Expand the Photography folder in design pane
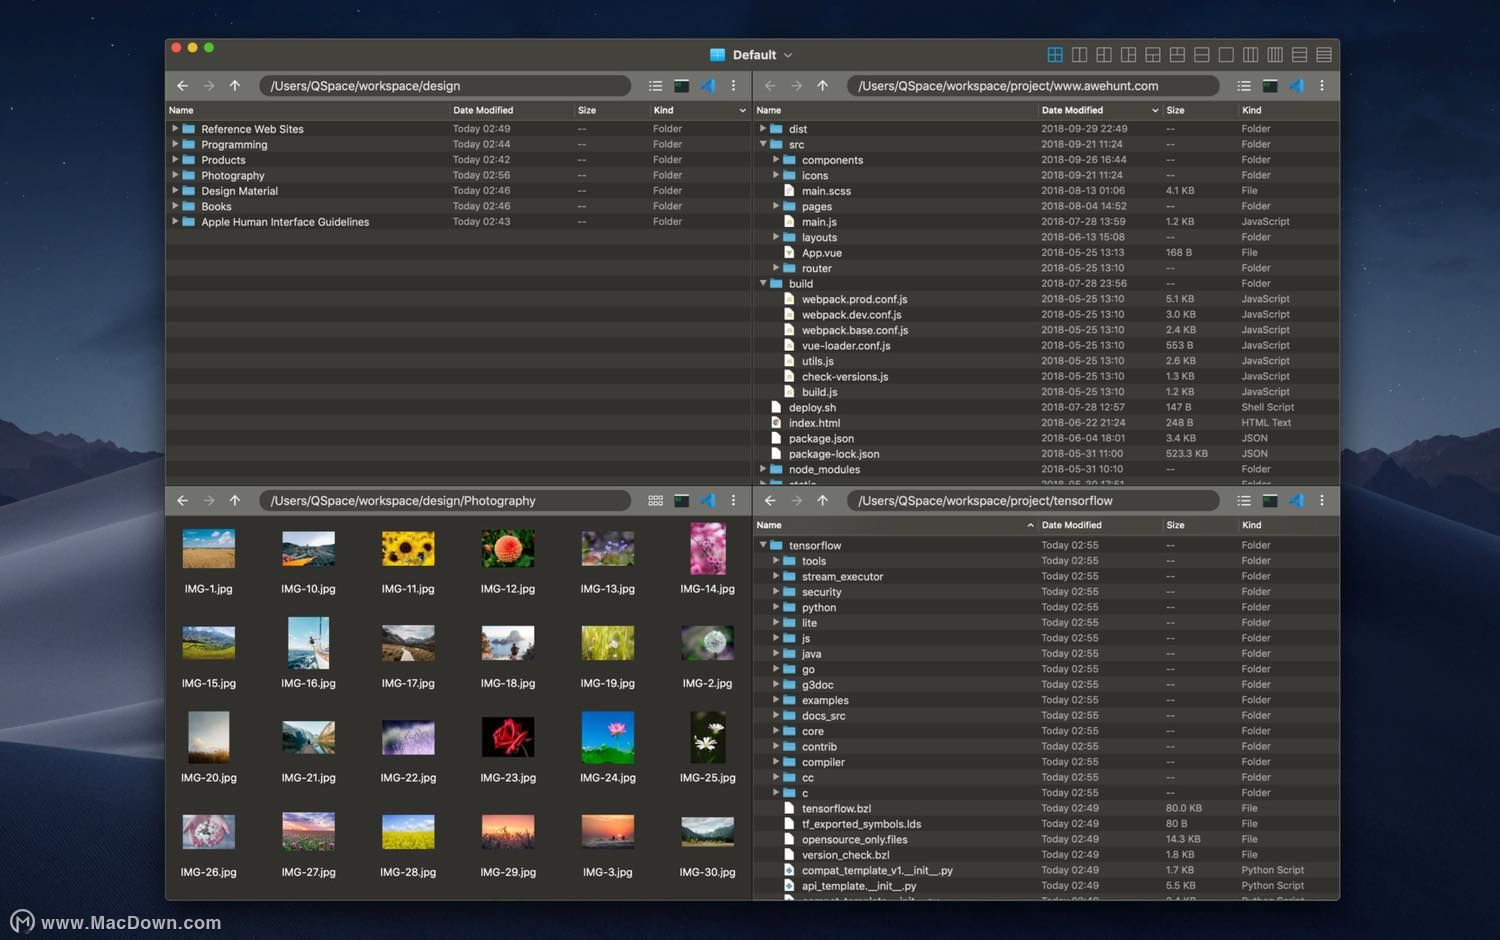Image resolution: width=1500 pixels, height=940 pixels. click(175, 175)
